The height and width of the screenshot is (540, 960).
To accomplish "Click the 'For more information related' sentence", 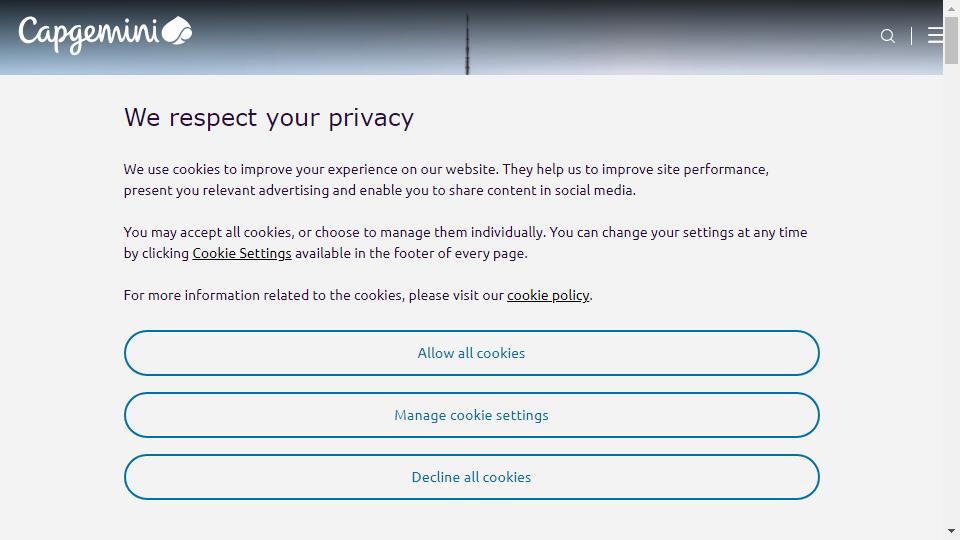I will (x=358, y=295).
